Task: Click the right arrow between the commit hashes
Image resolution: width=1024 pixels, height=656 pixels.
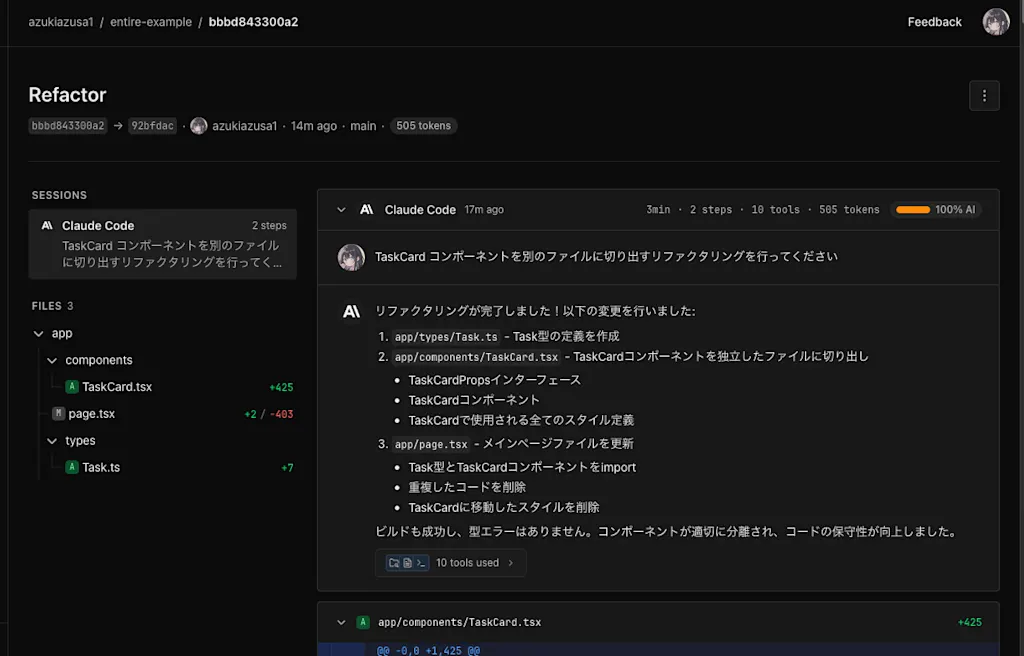Action: coord(118,126)
